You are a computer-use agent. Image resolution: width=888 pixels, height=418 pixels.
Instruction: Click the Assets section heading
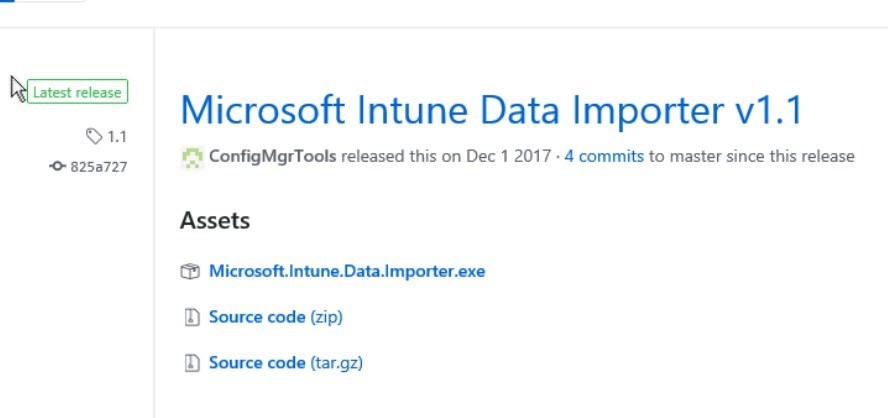215,220
